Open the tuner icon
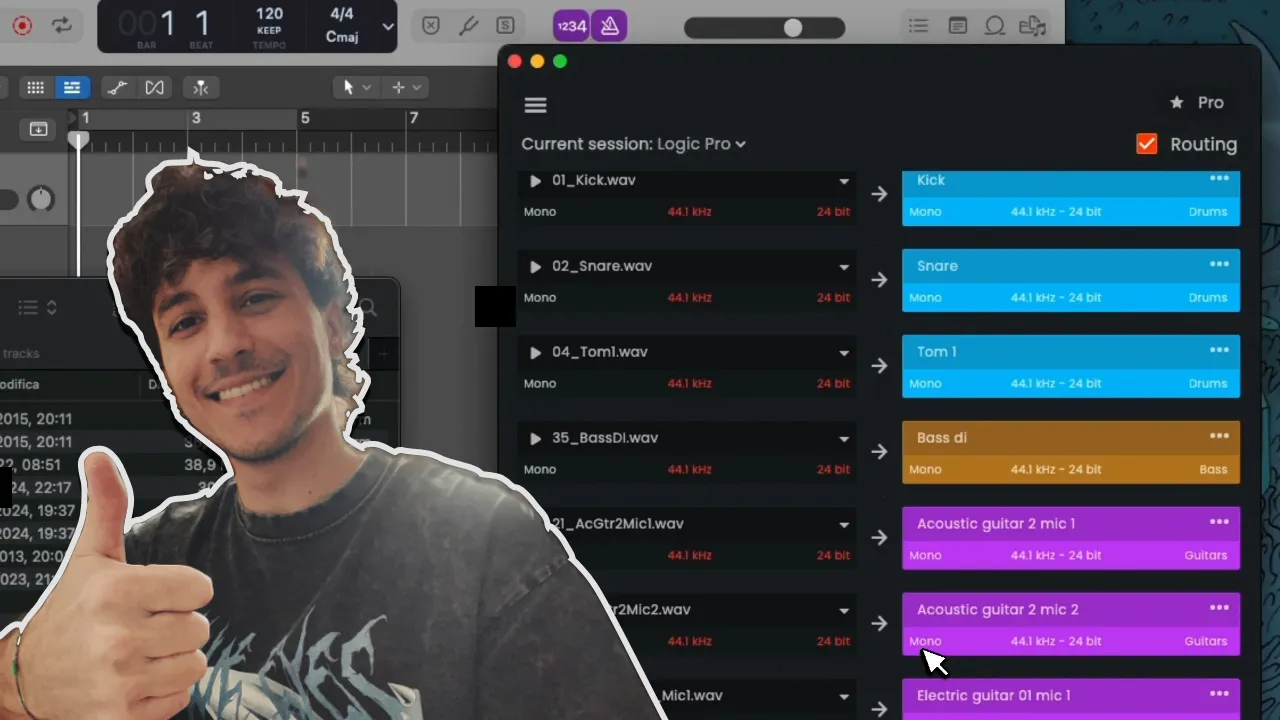This screenshot has width=1280, height=720. coord(468,26)
